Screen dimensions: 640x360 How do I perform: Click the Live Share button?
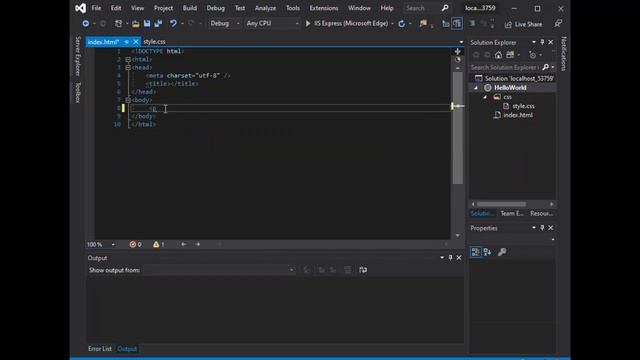coord(524,24)
